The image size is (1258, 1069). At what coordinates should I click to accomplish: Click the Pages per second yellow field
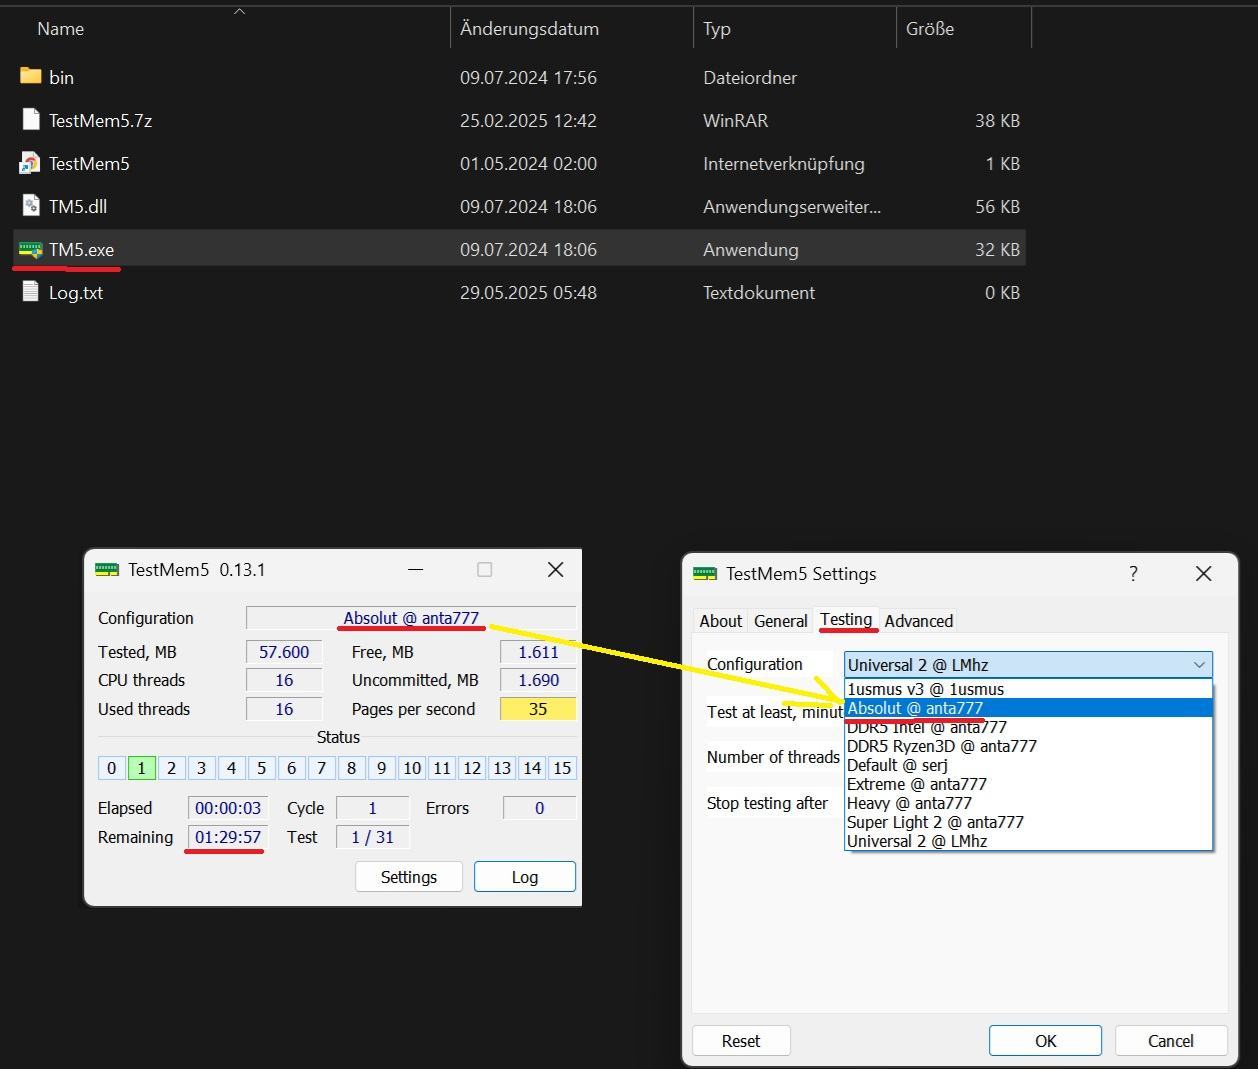tap(538, 709)
